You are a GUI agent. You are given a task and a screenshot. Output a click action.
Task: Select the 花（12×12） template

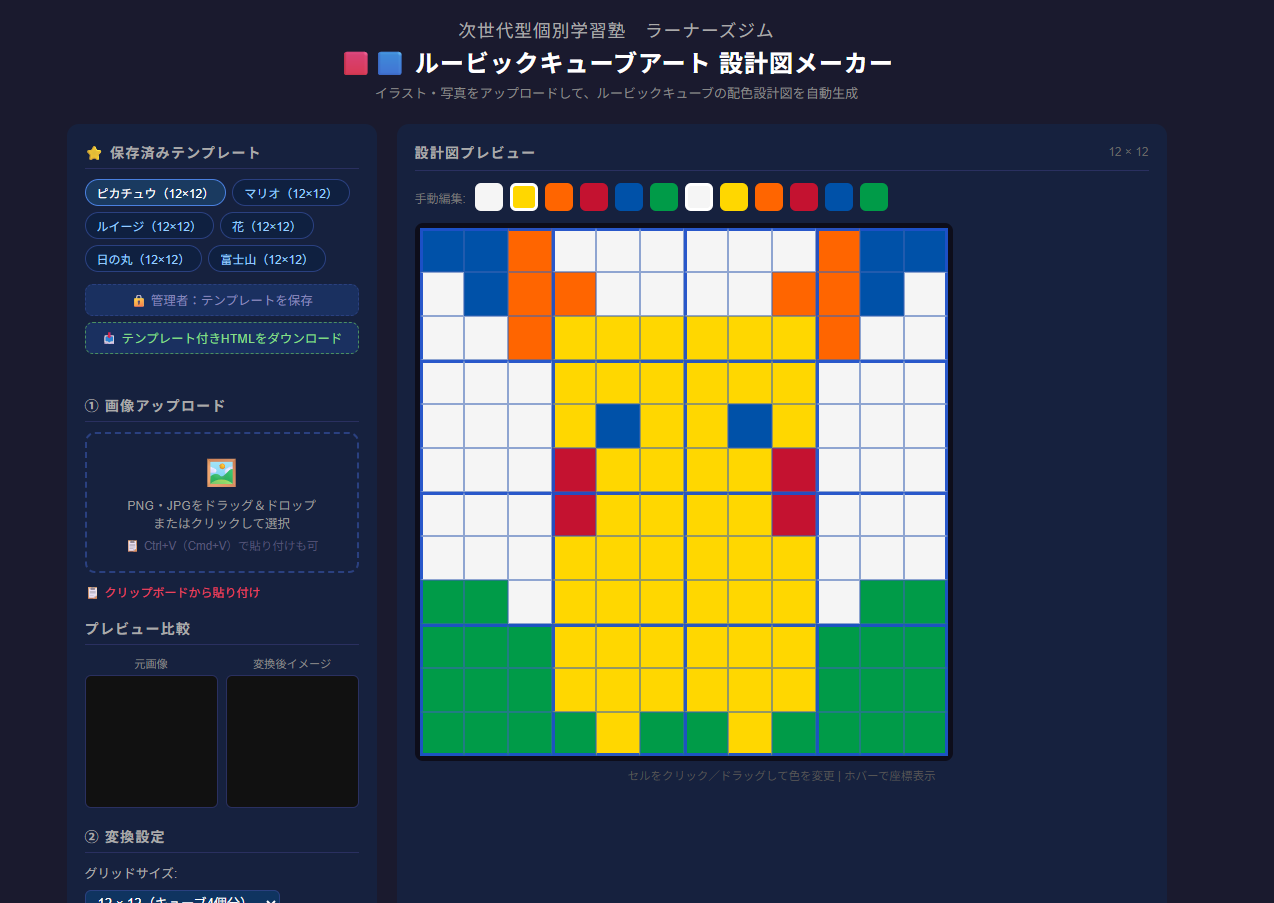(x=267, y=226)
